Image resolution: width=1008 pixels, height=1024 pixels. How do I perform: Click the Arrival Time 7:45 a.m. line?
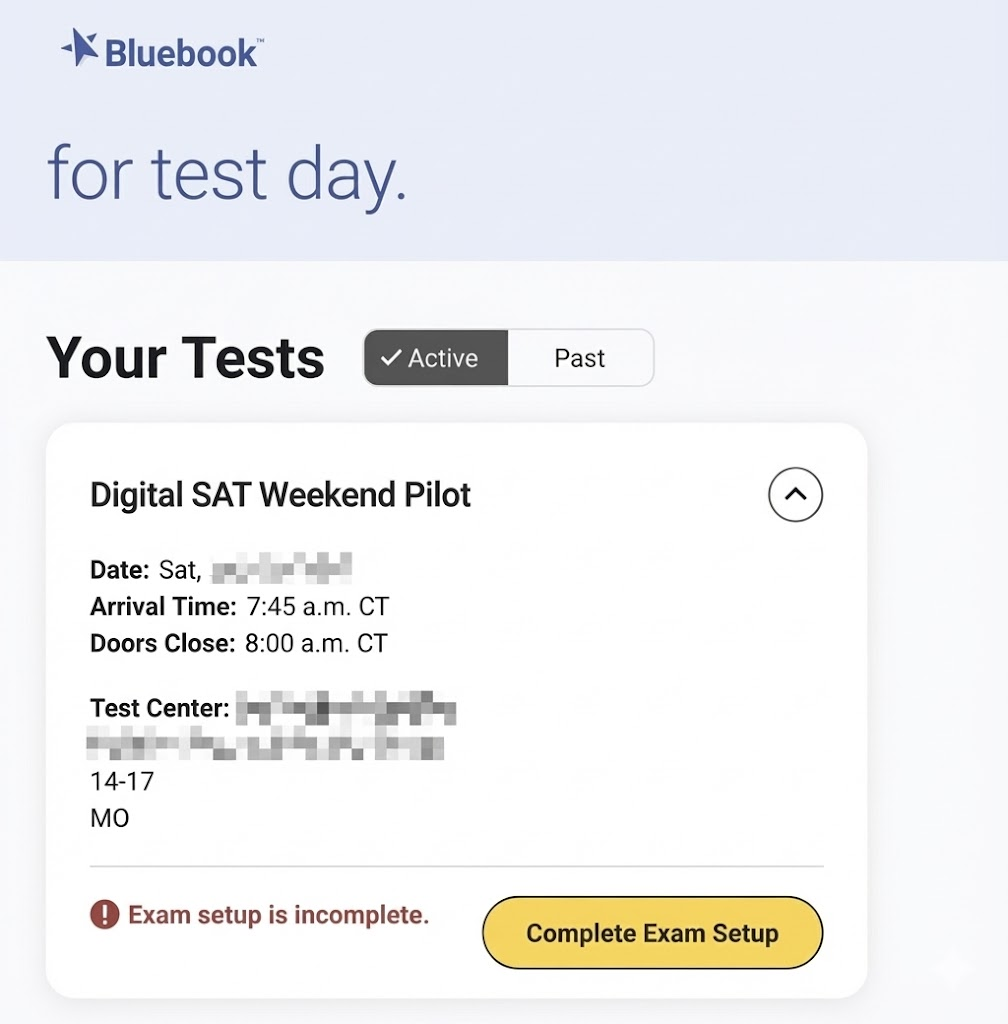[x=239, y=607]
